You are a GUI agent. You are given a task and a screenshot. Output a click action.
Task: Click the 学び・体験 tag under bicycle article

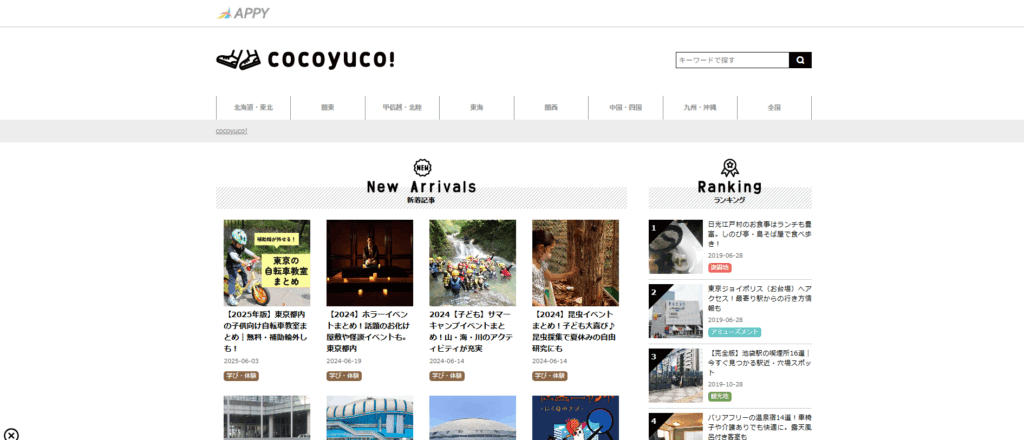coord(241,376)
